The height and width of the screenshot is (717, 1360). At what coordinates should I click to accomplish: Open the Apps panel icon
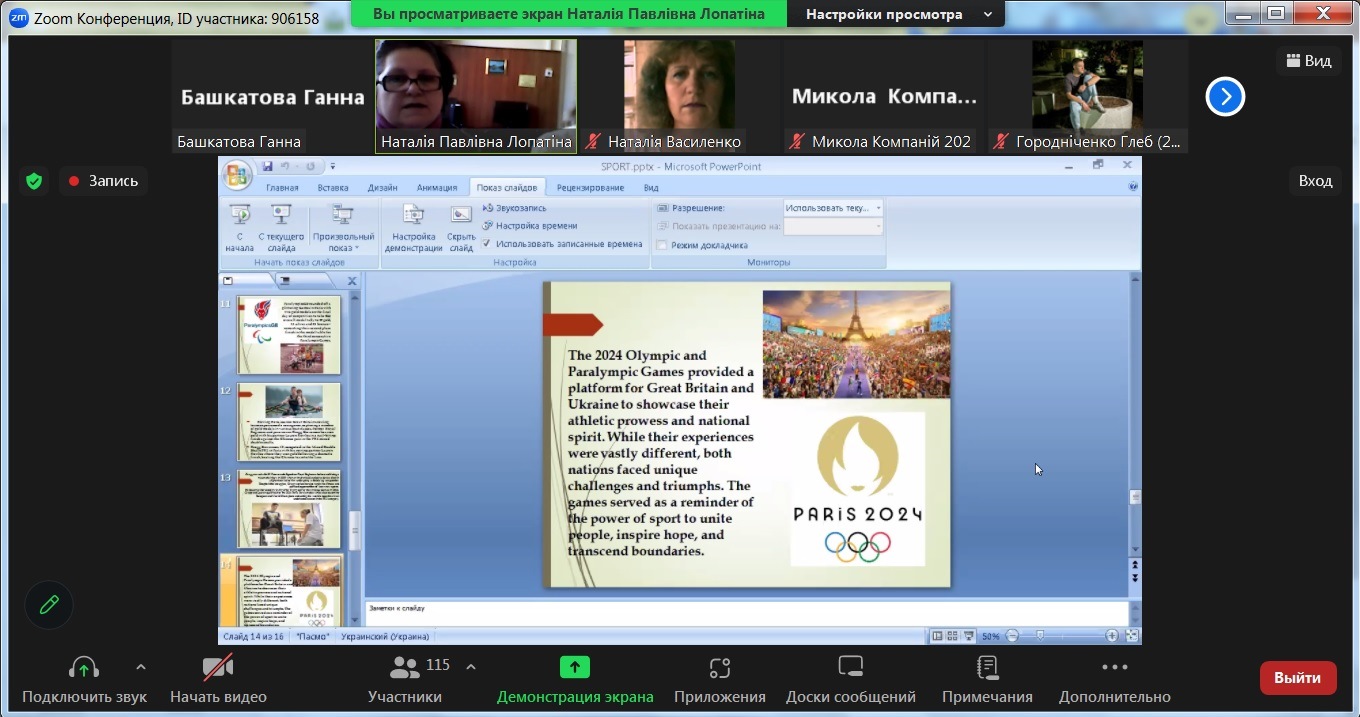coord(719,667)
